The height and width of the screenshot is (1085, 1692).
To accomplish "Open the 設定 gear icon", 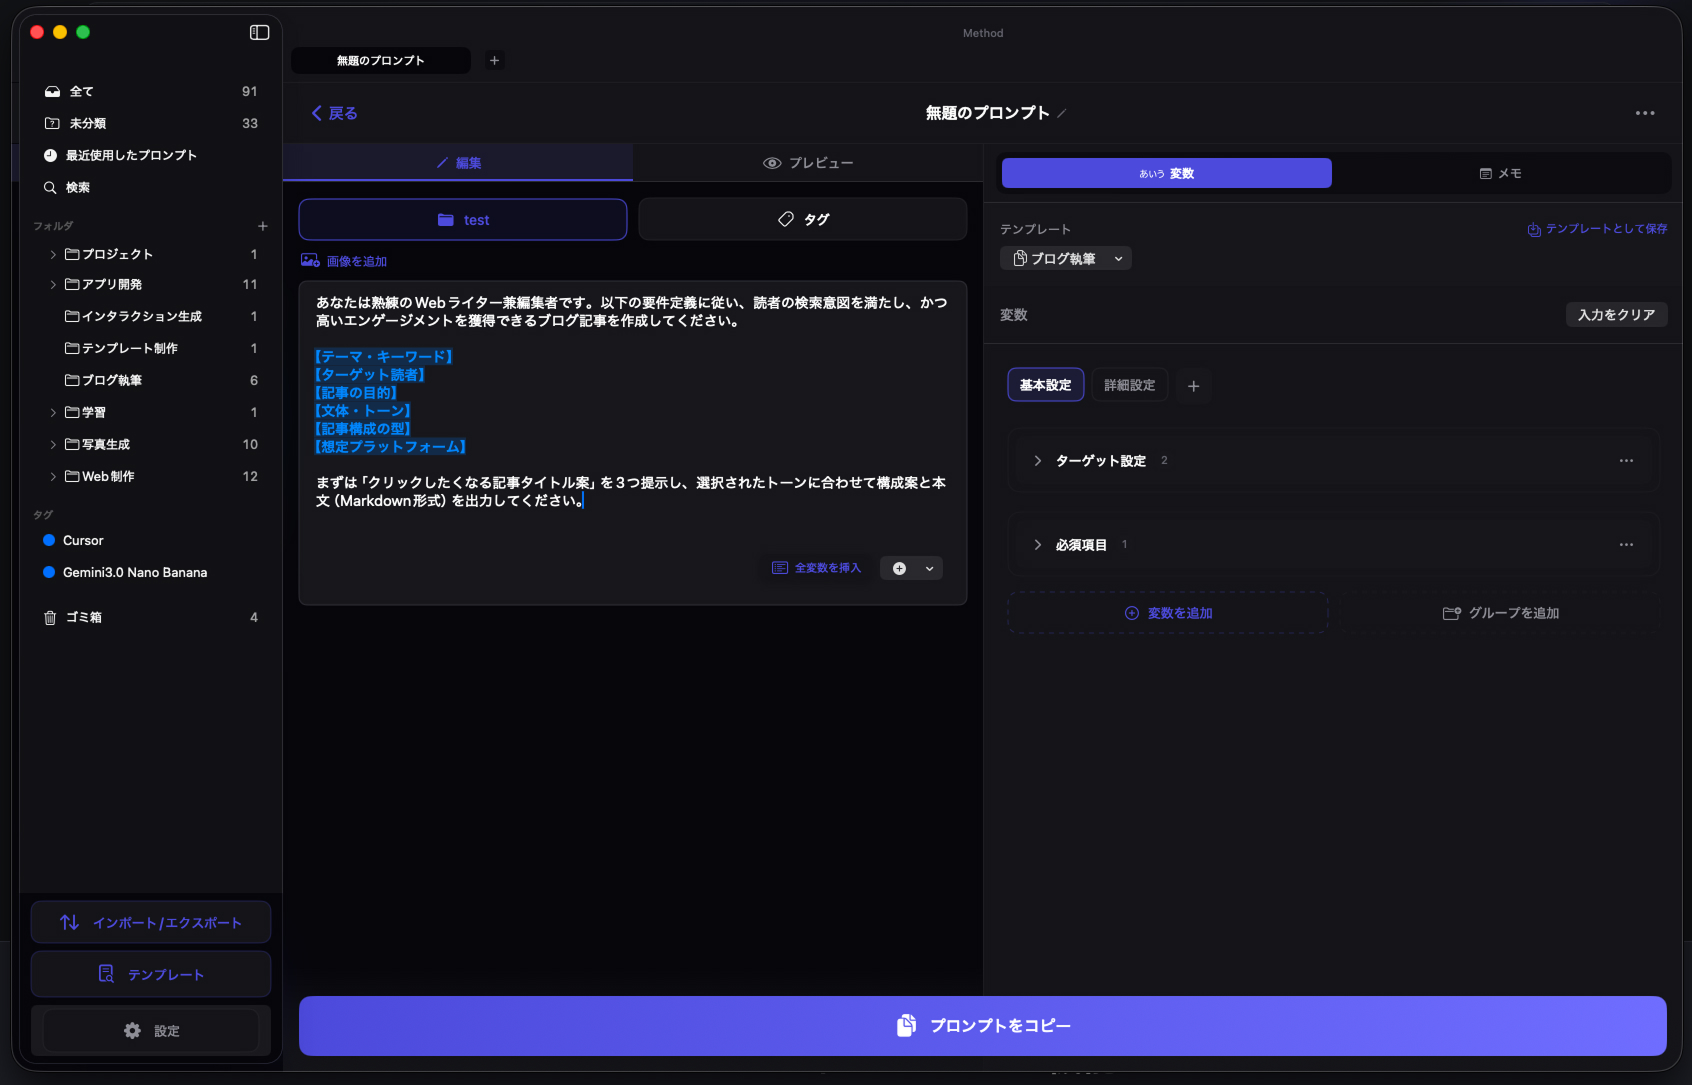I will tap(132, 1030).
